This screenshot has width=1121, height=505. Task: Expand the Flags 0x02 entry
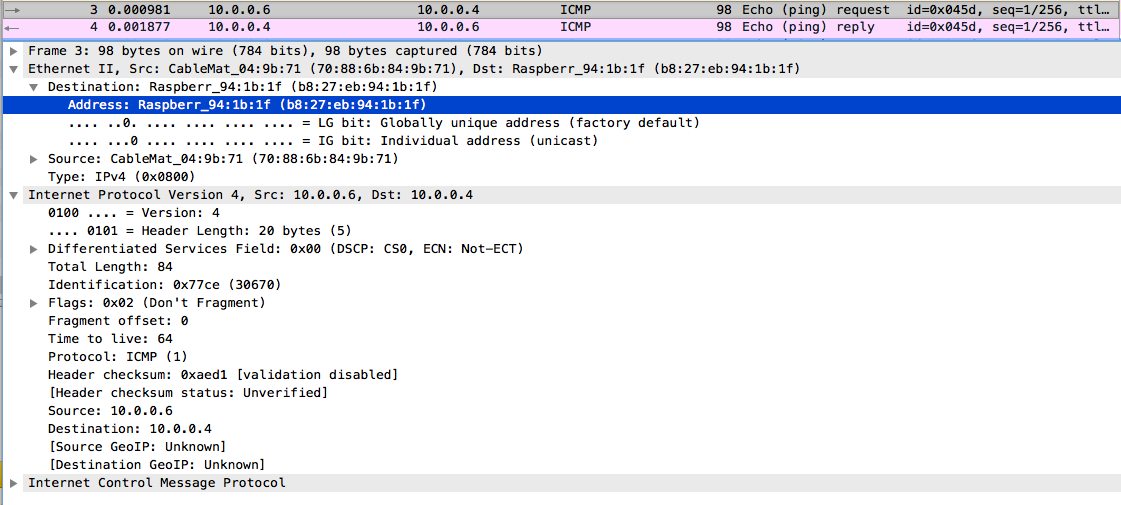tap(35, 303)
